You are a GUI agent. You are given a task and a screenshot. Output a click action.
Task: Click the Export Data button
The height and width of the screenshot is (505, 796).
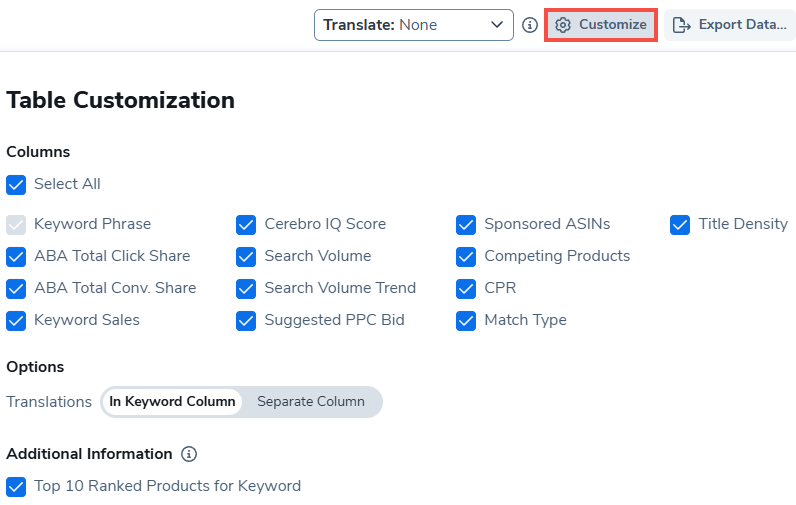point(730,25)
